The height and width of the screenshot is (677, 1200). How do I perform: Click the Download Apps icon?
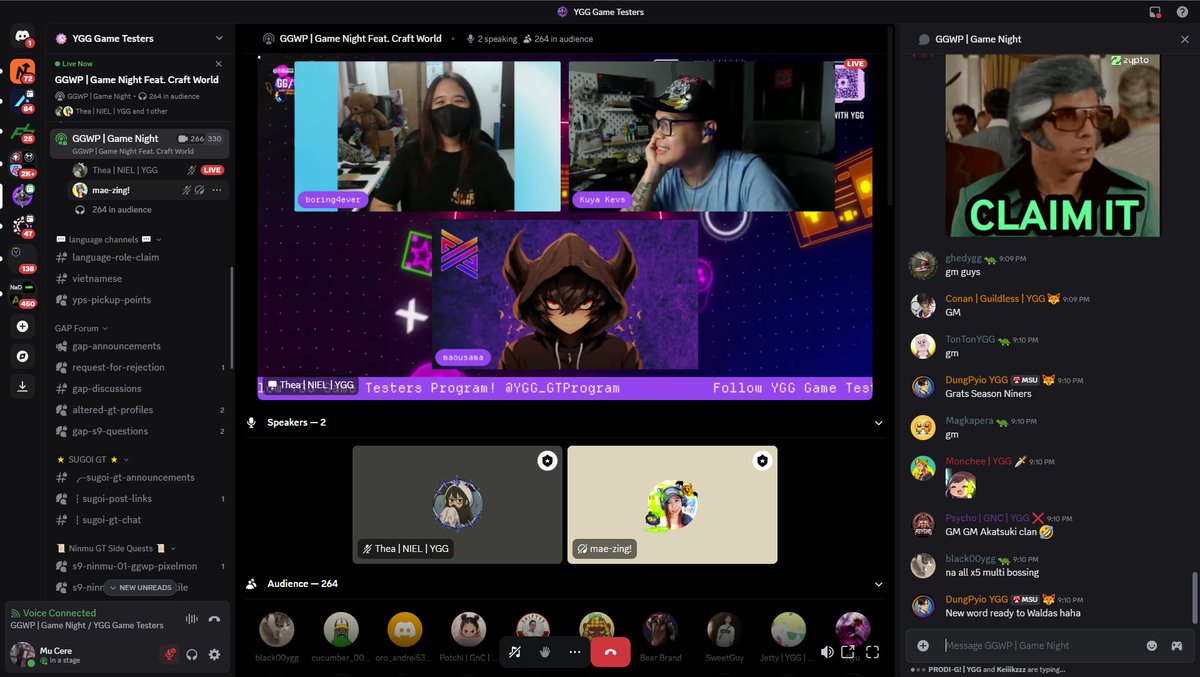[x=22, y=386]
